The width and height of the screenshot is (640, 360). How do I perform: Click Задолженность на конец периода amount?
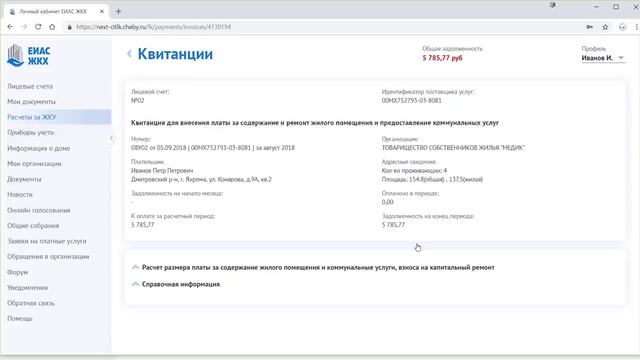click(x=393, y=225)
